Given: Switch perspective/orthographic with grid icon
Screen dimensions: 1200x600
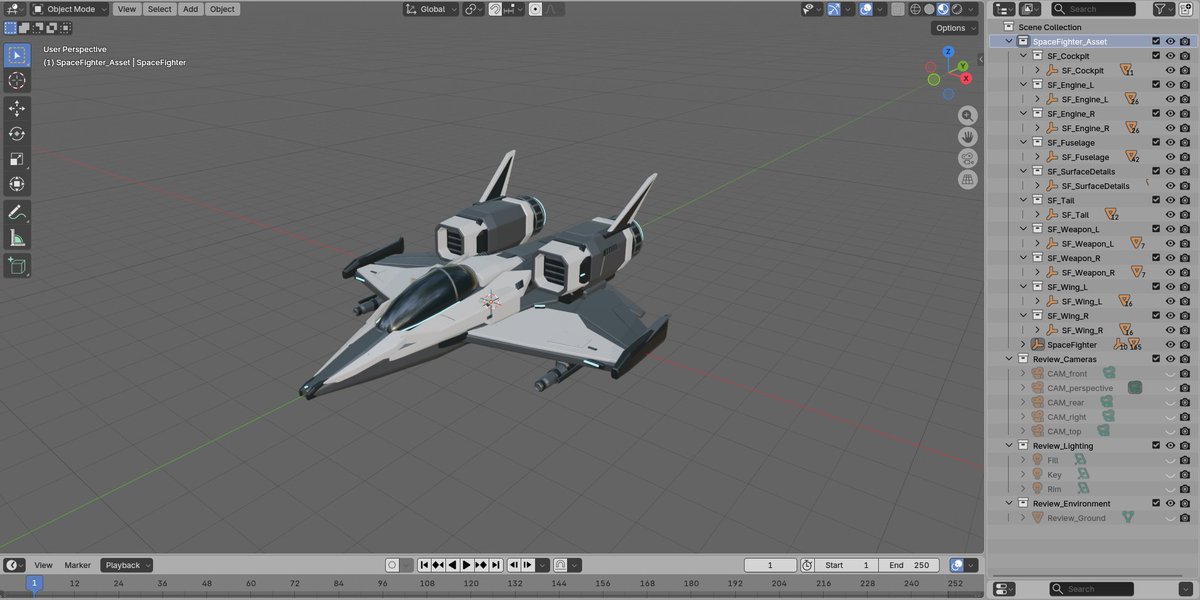Looking at the screenshot, I should [x=968, y=180].
